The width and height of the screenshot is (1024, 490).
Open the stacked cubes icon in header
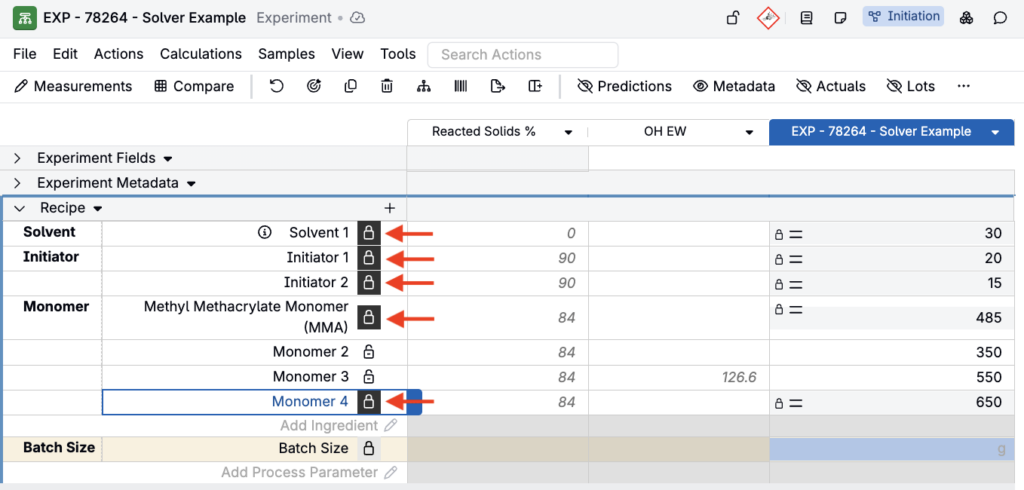[967, 18]
